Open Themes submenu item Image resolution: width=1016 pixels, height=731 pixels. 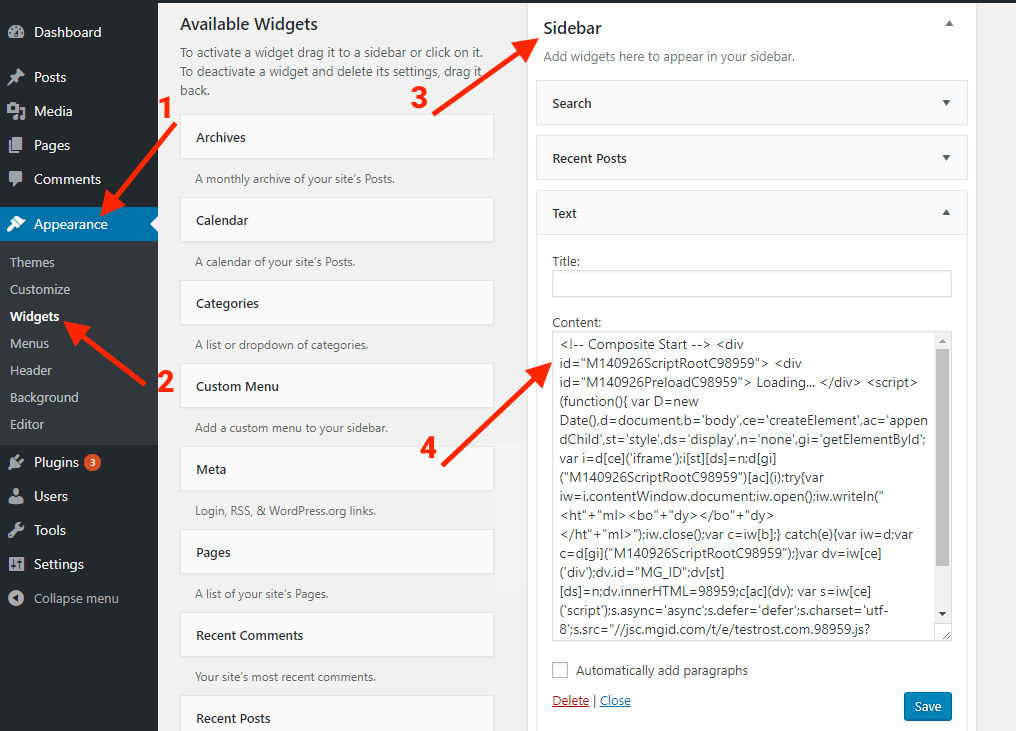point(32,262)
